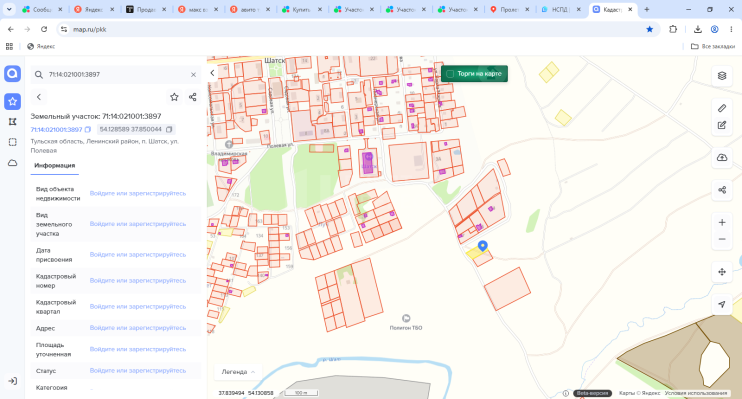The width and height of the screenshot is (742, 399).
Task: Open a new browser tab
Action: [x=646, y=9]
